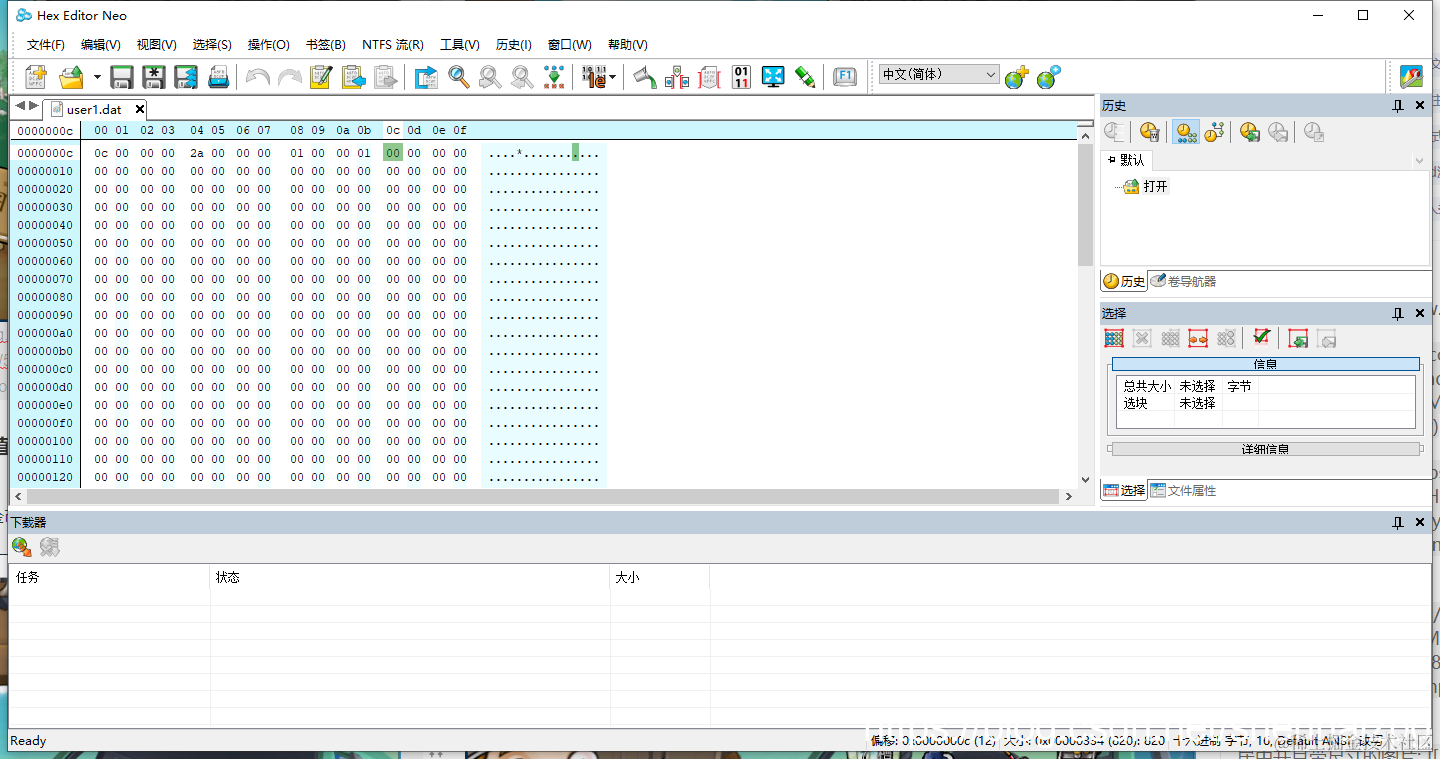1440x759 pixels.
Task: Click the Copy clipboard with pencil icon
Action: 321,77
